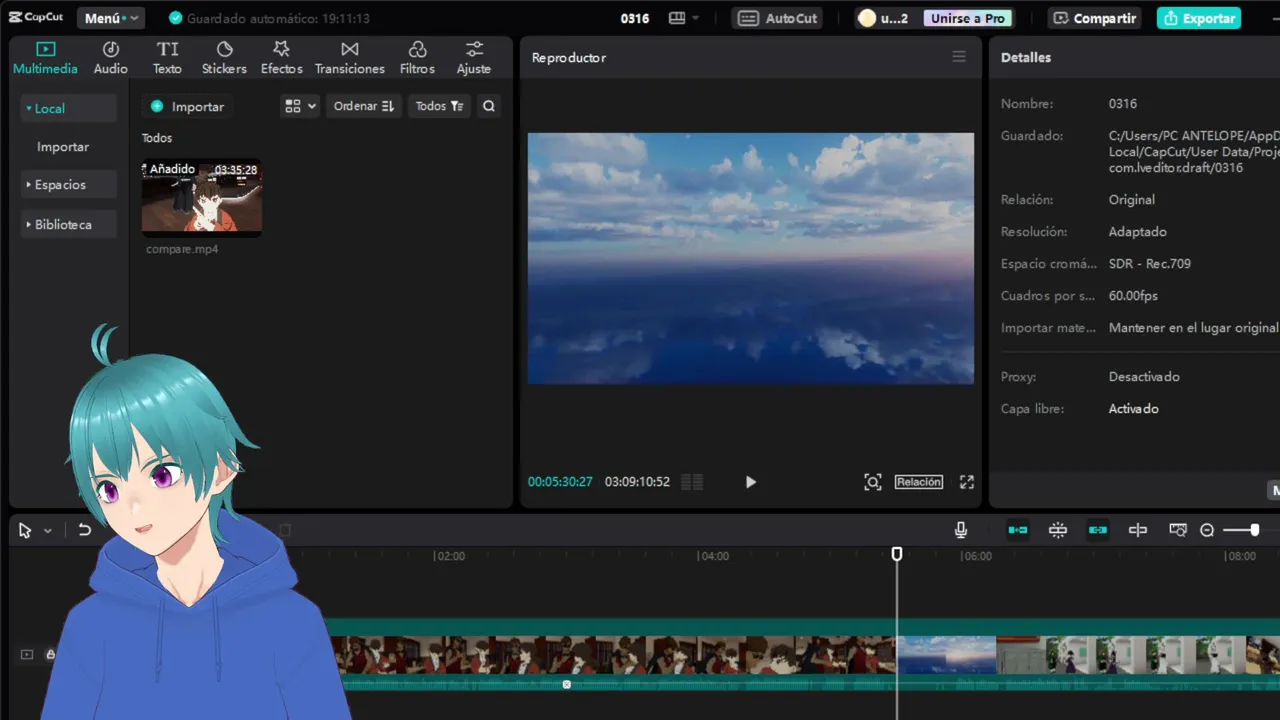Click the keyframe marker on the audio track
The height and width of the screenshot is (720, 1280).
point(567,685)
